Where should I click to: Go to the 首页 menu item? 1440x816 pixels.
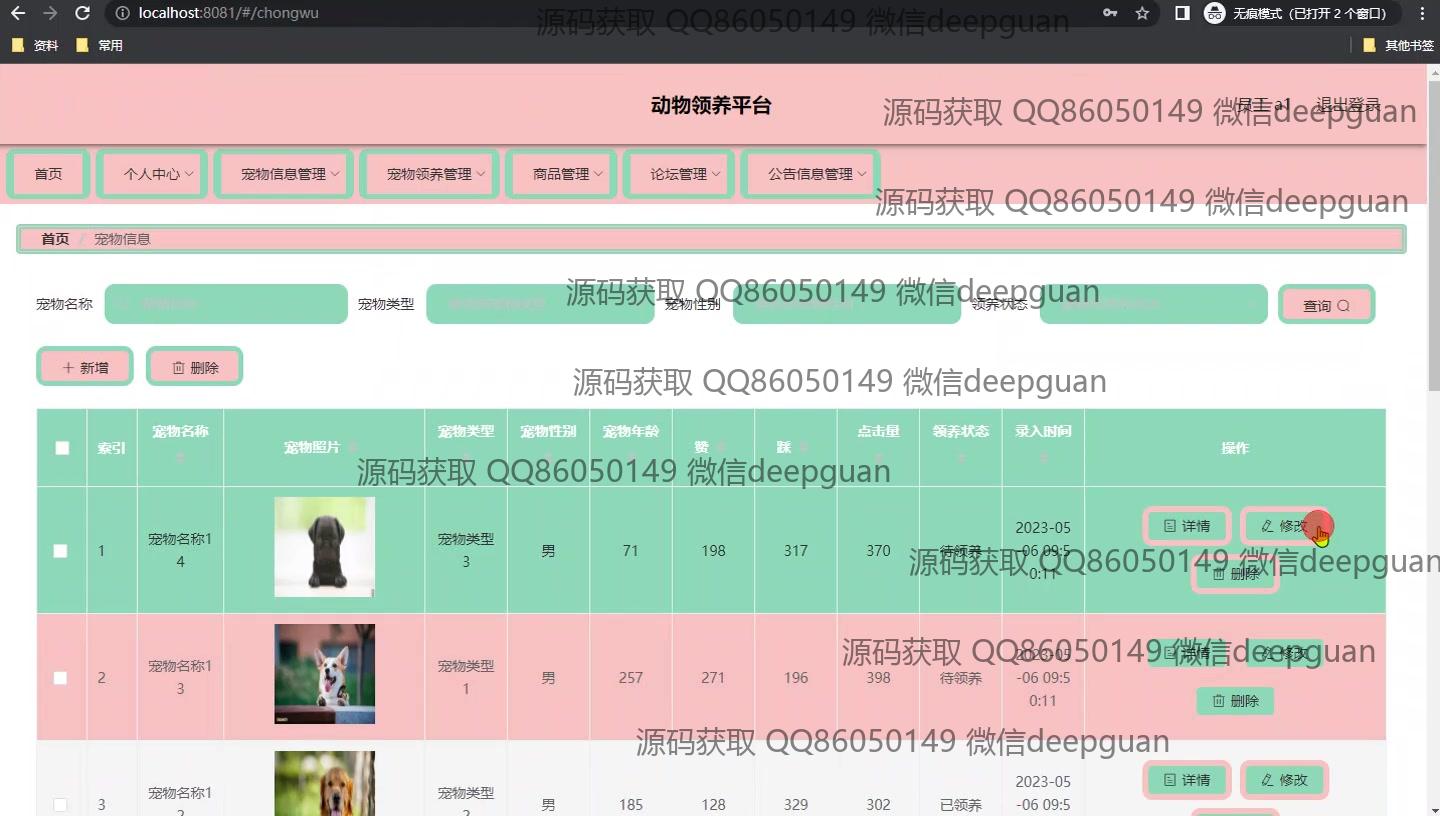48,174
